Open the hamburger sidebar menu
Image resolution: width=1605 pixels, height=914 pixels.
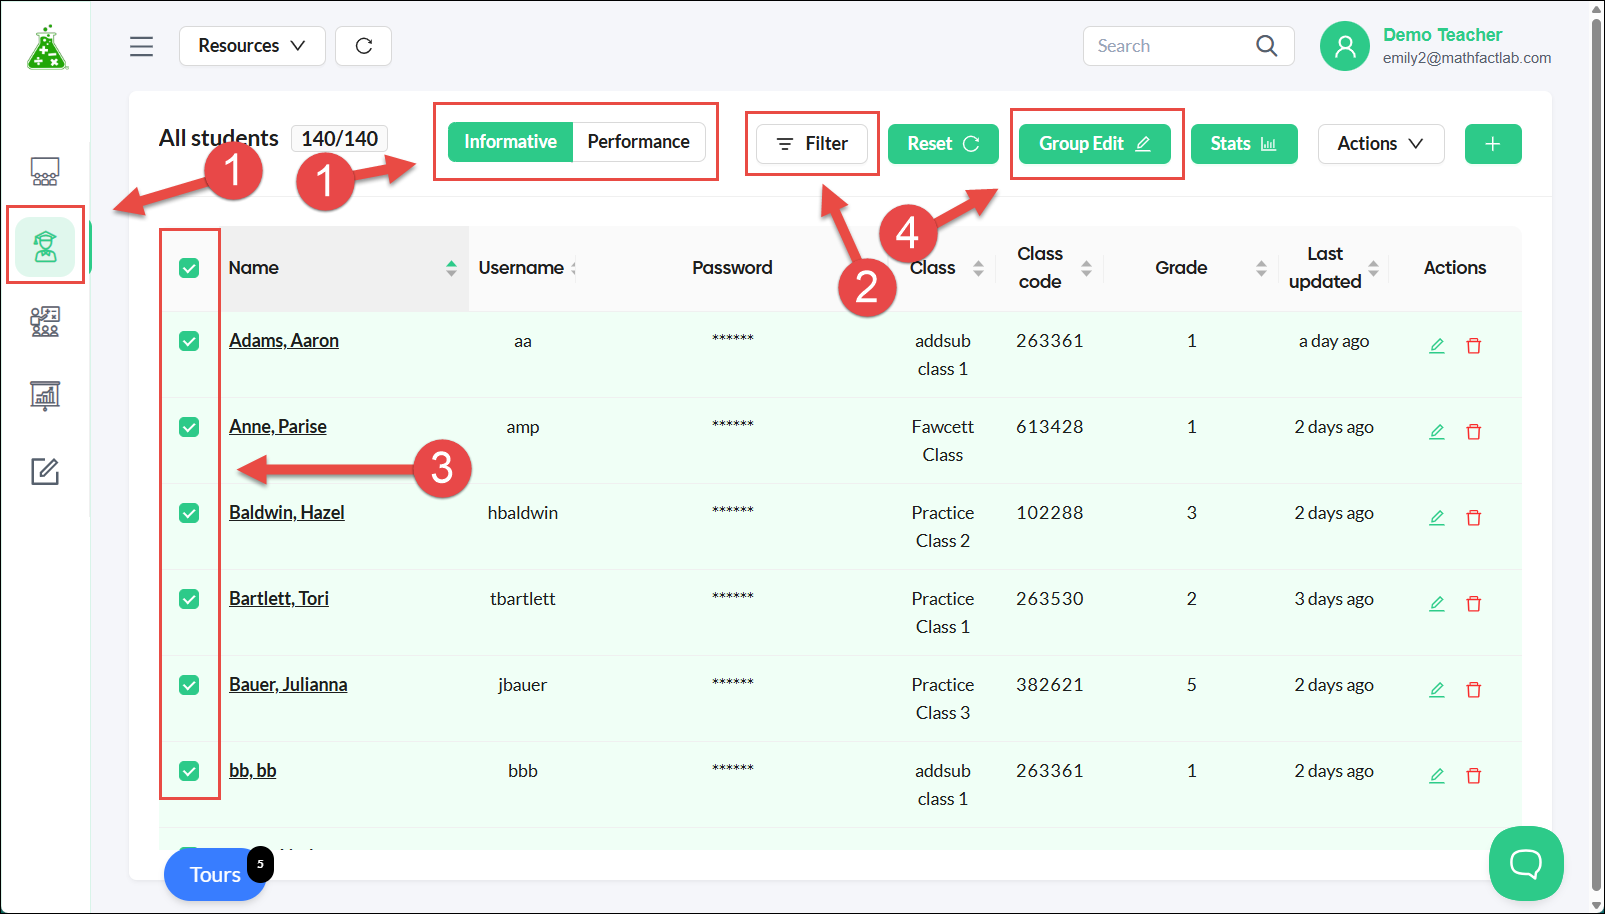141,46
